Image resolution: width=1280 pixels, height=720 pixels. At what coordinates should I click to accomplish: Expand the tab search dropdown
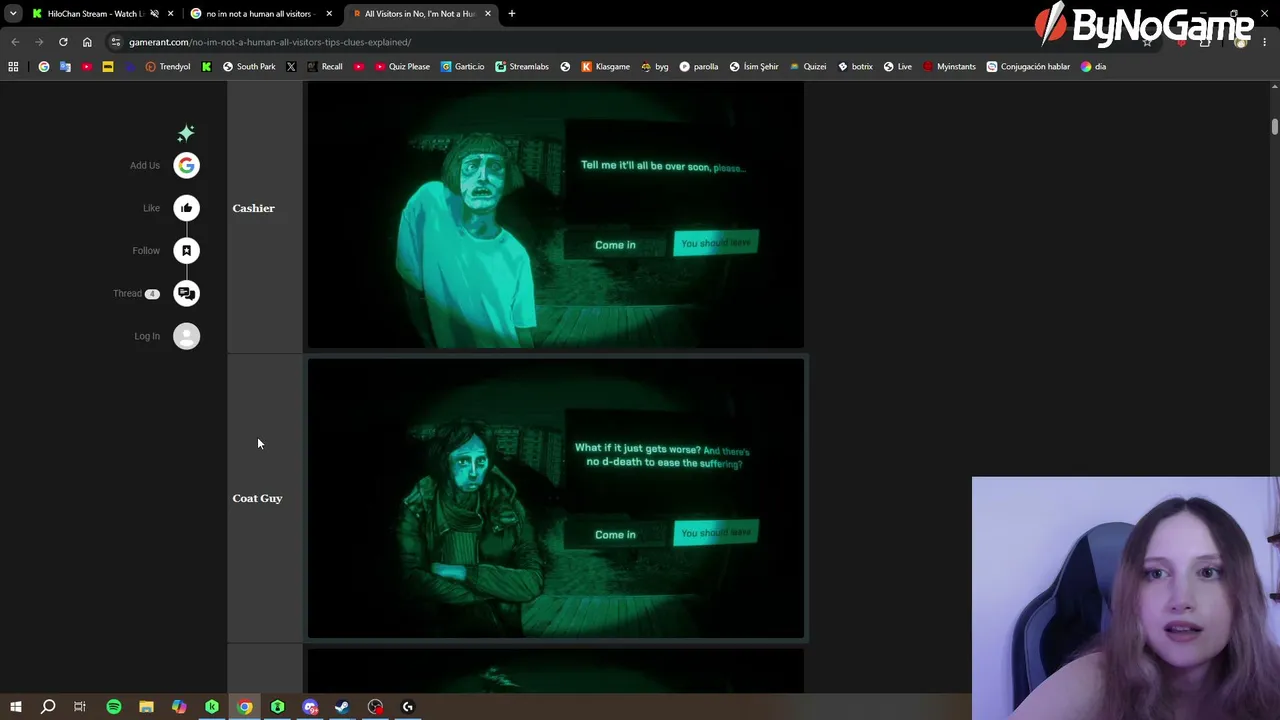coord(13,14)
